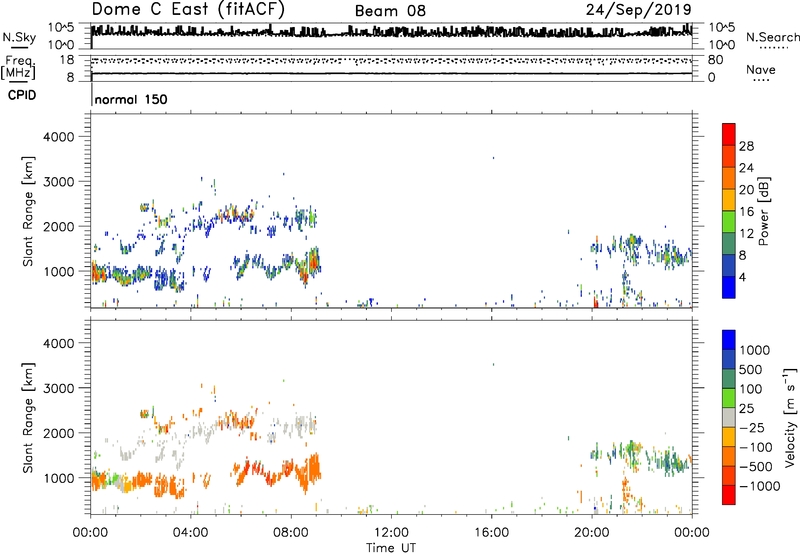
Task: Select the "Velocity [m s-1]" colorbar title
Action: click(x=790, y=417)
